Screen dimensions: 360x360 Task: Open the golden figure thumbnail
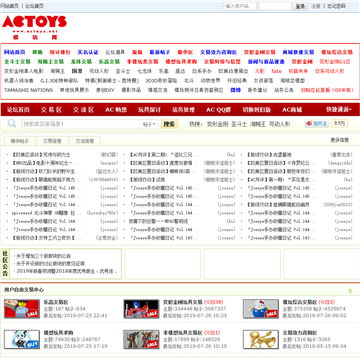[x=260, y=339]
